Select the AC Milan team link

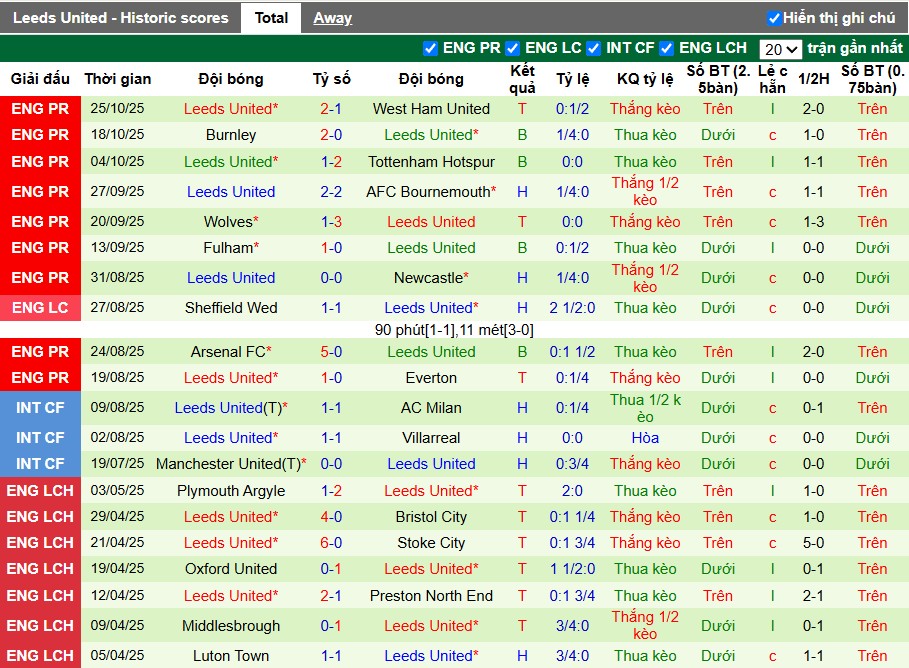(431, 407)
